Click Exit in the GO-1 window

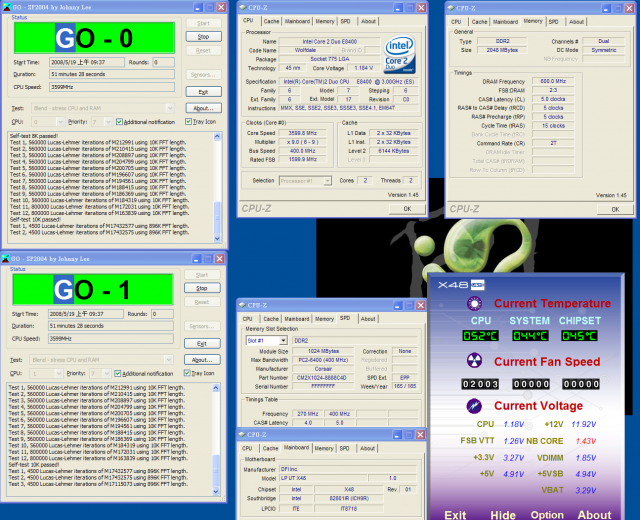(x=202, y=343)
